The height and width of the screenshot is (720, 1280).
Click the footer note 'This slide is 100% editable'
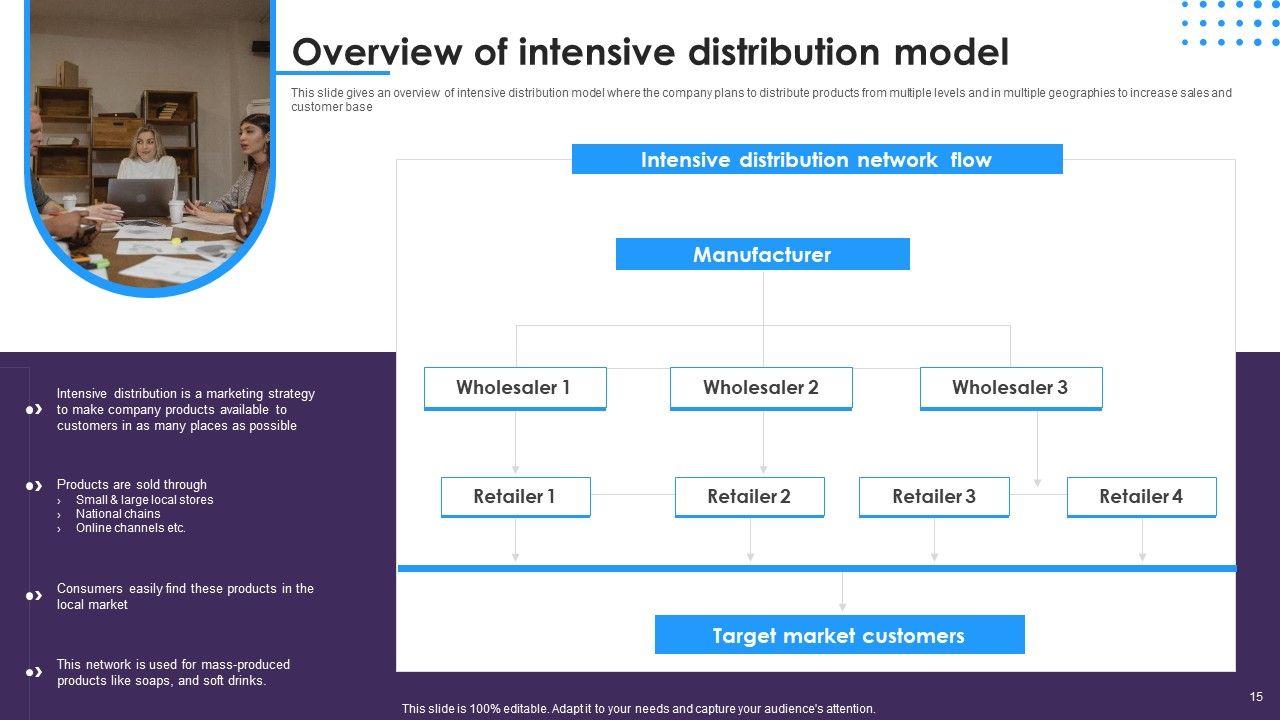pos(639,709)
